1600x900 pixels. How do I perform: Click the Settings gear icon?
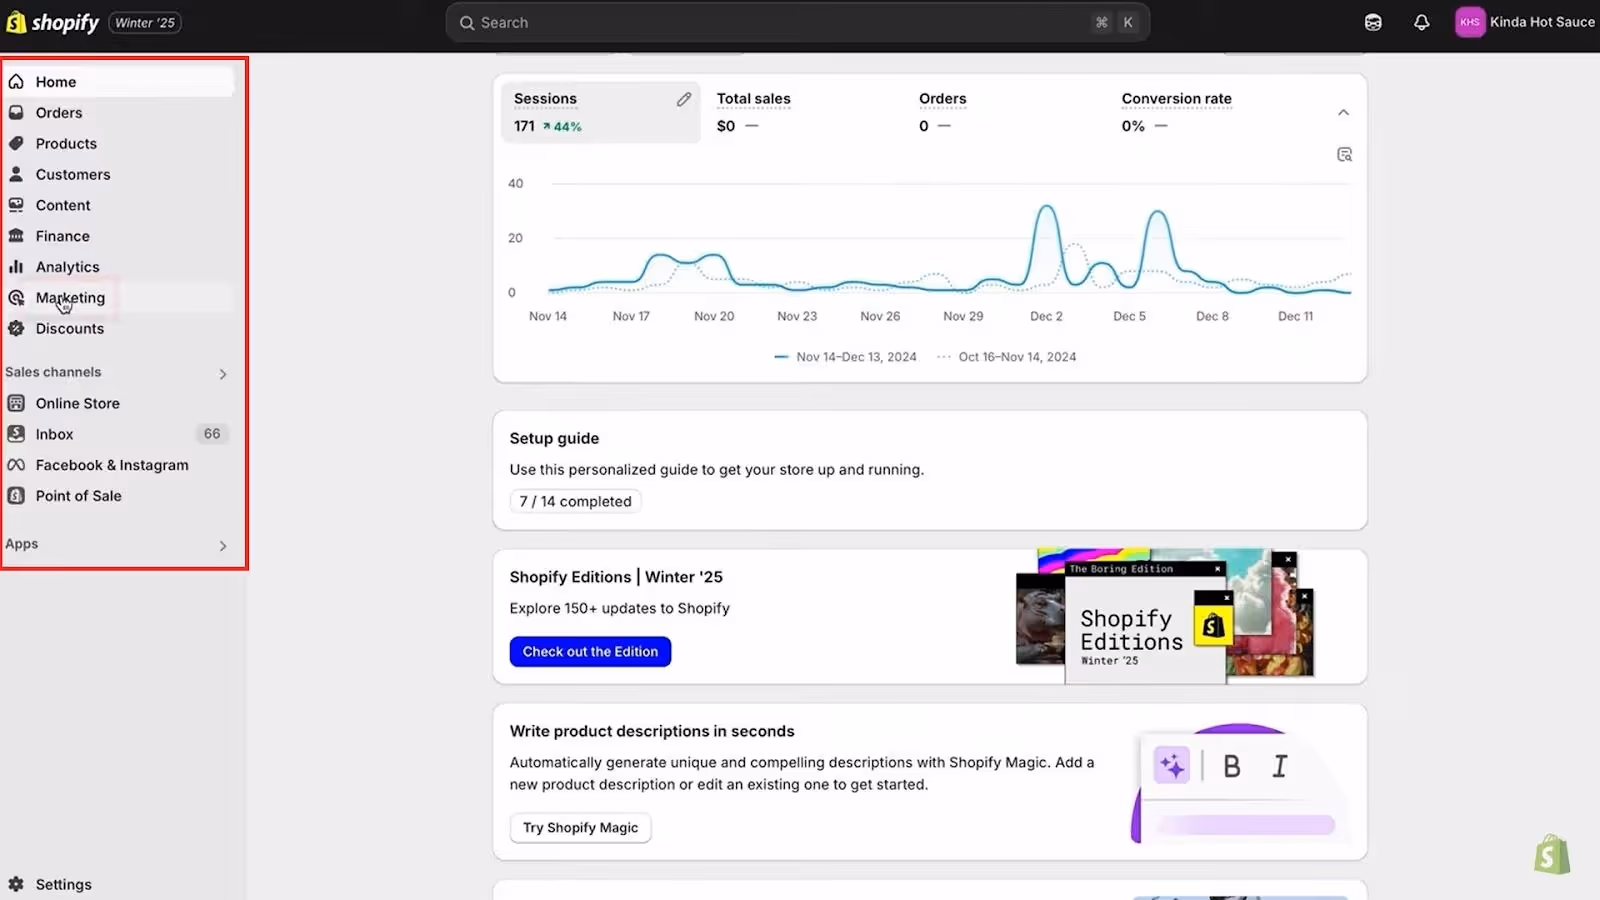tap(16, 884)
